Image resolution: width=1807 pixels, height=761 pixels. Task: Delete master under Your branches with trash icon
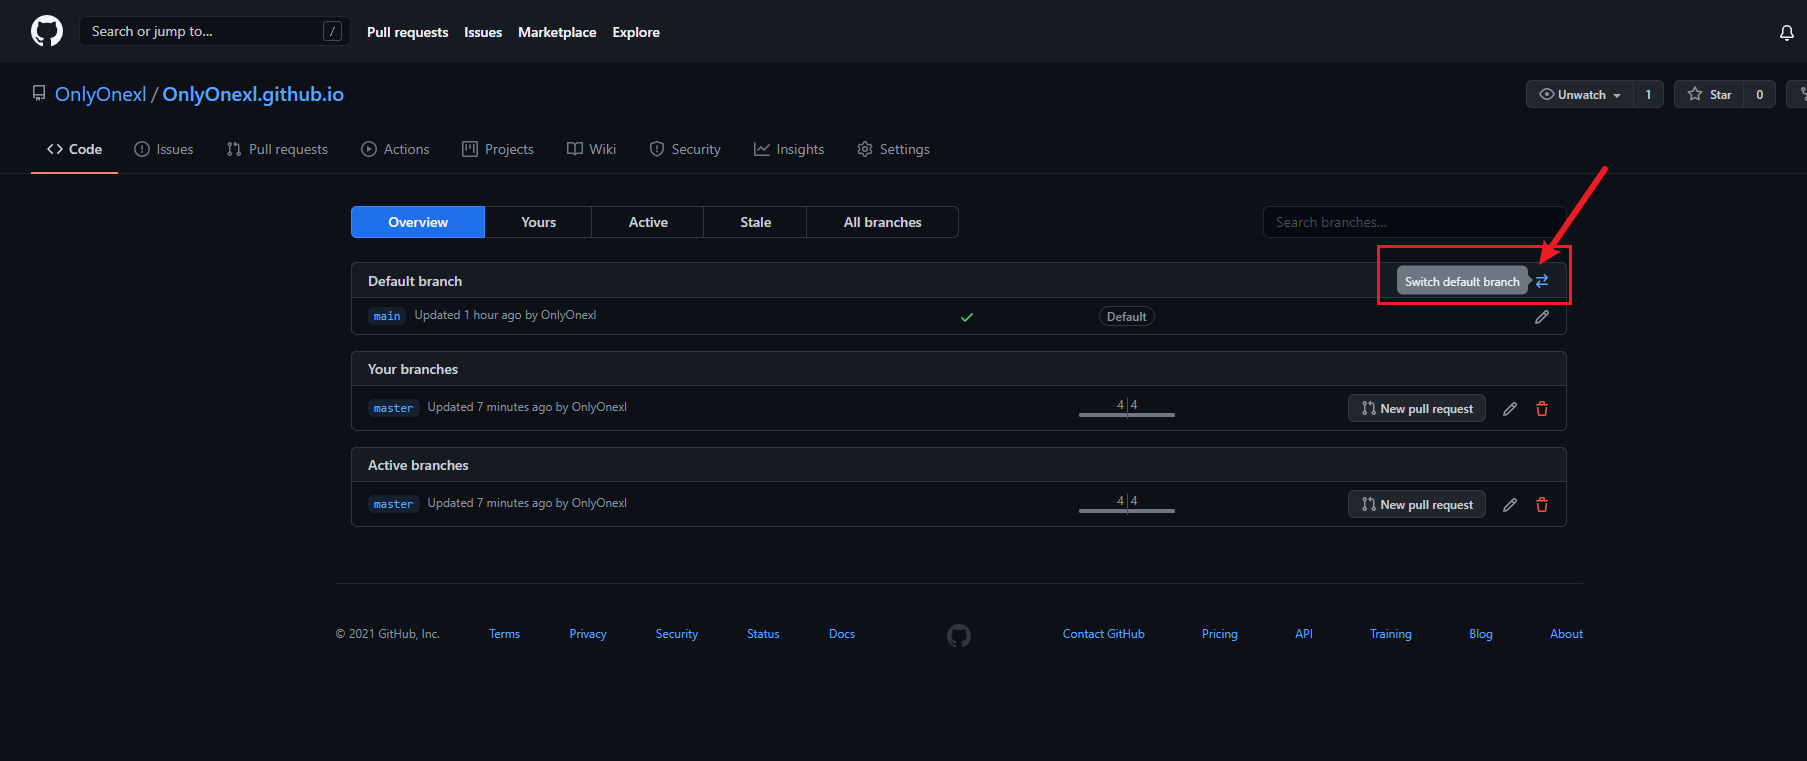(1542, 409)
